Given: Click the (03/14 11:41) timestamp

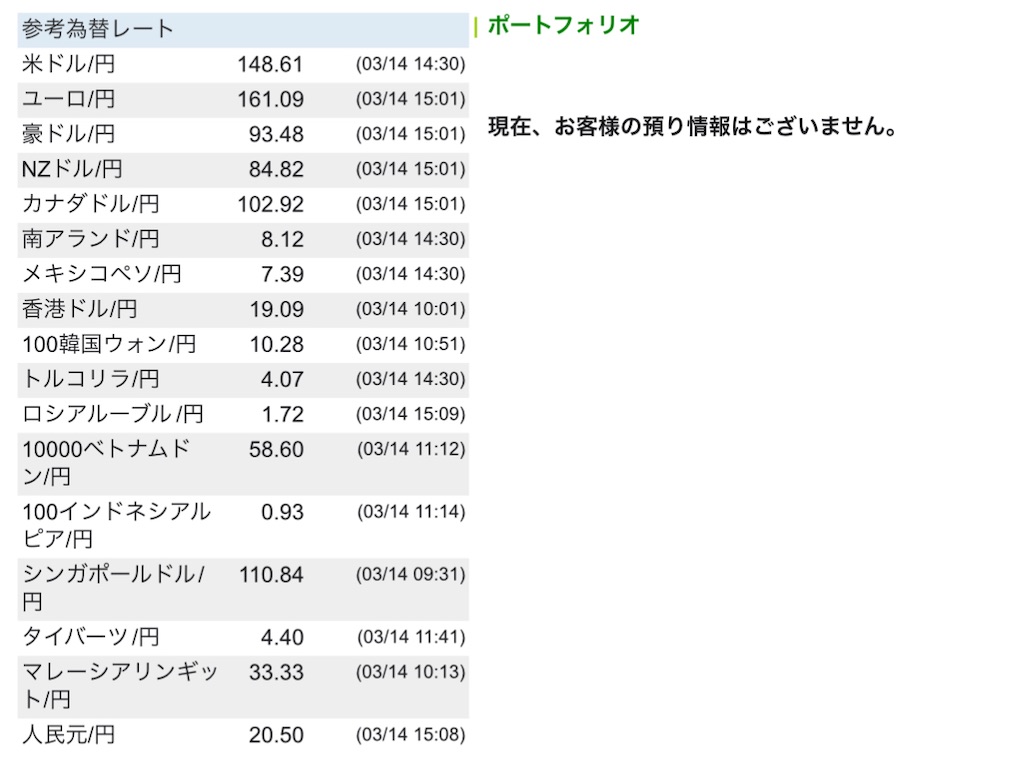Looking at the screenshot, I should pyautogui.click(x=411, y=637).
